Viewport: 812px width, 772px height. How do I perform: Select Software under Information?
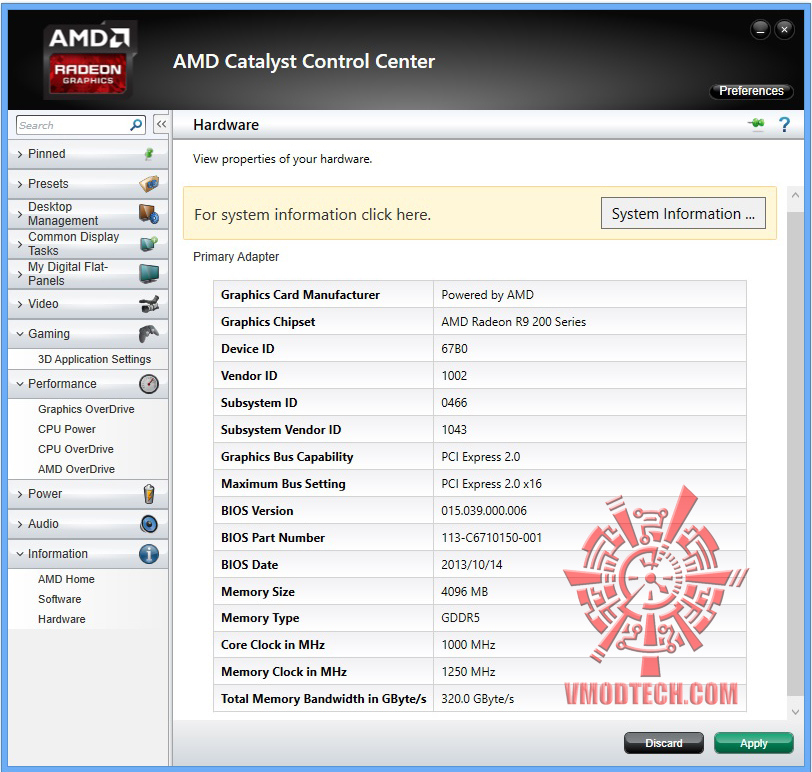60,599
